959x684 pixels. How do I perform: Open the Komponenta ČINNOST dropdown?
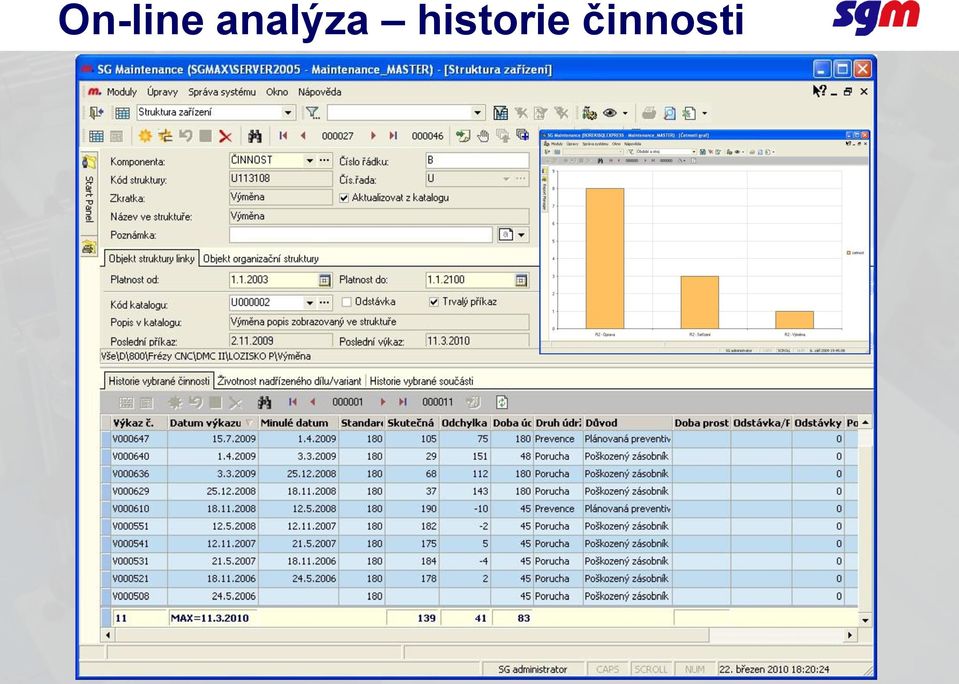(x=309, y=160)
